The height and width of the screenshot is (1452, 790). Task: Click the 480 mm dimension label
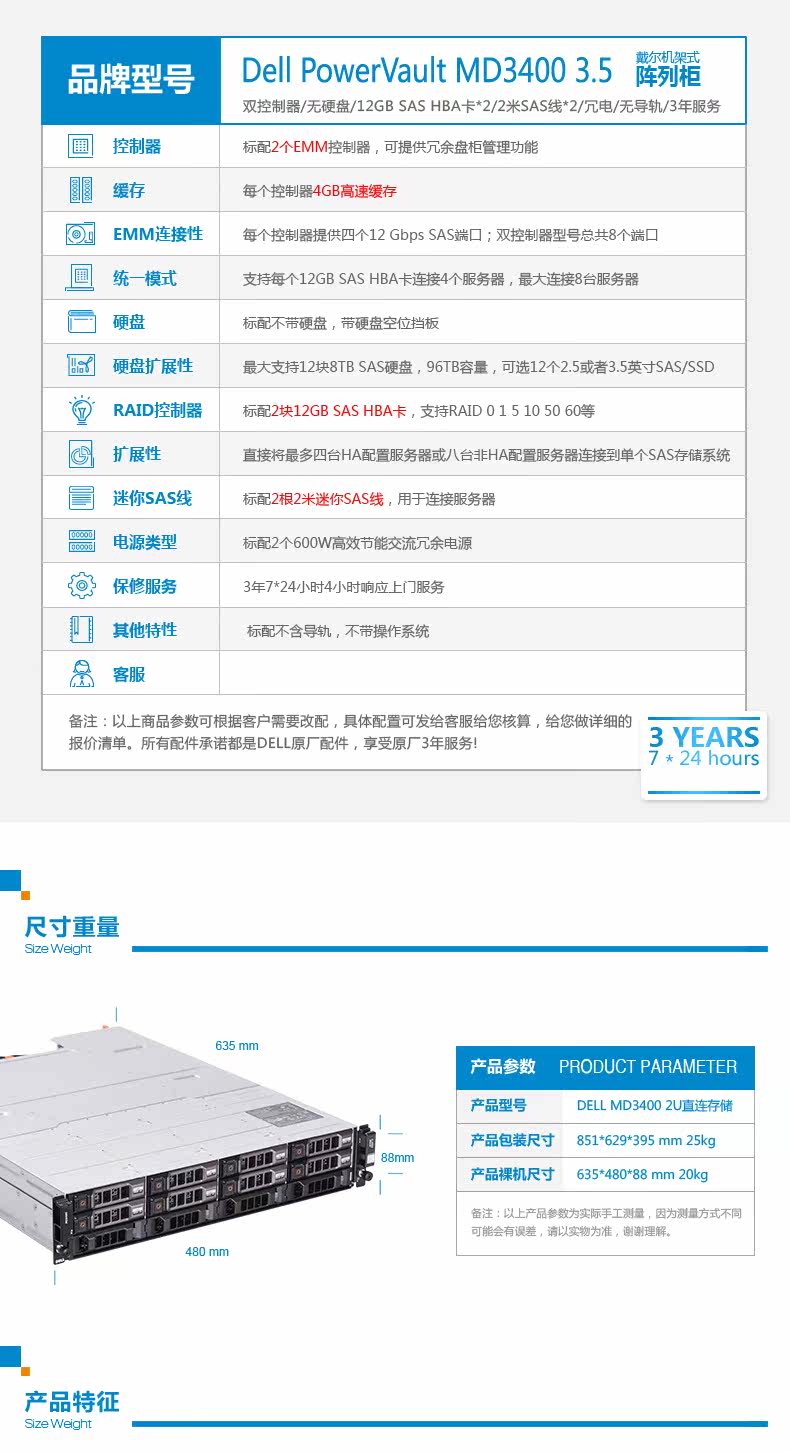point(207,1252)
